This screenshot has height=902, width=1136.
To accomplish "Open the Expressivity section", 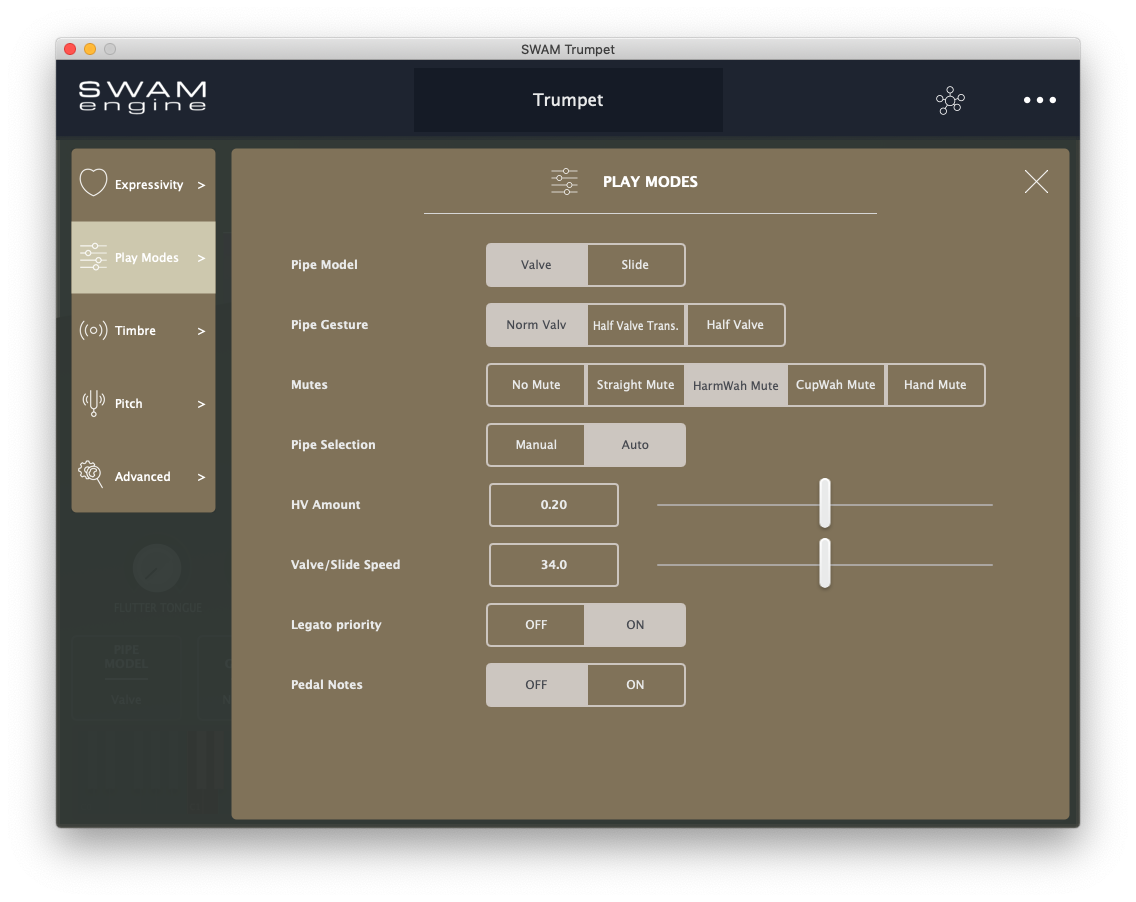I will pos(143,185).
